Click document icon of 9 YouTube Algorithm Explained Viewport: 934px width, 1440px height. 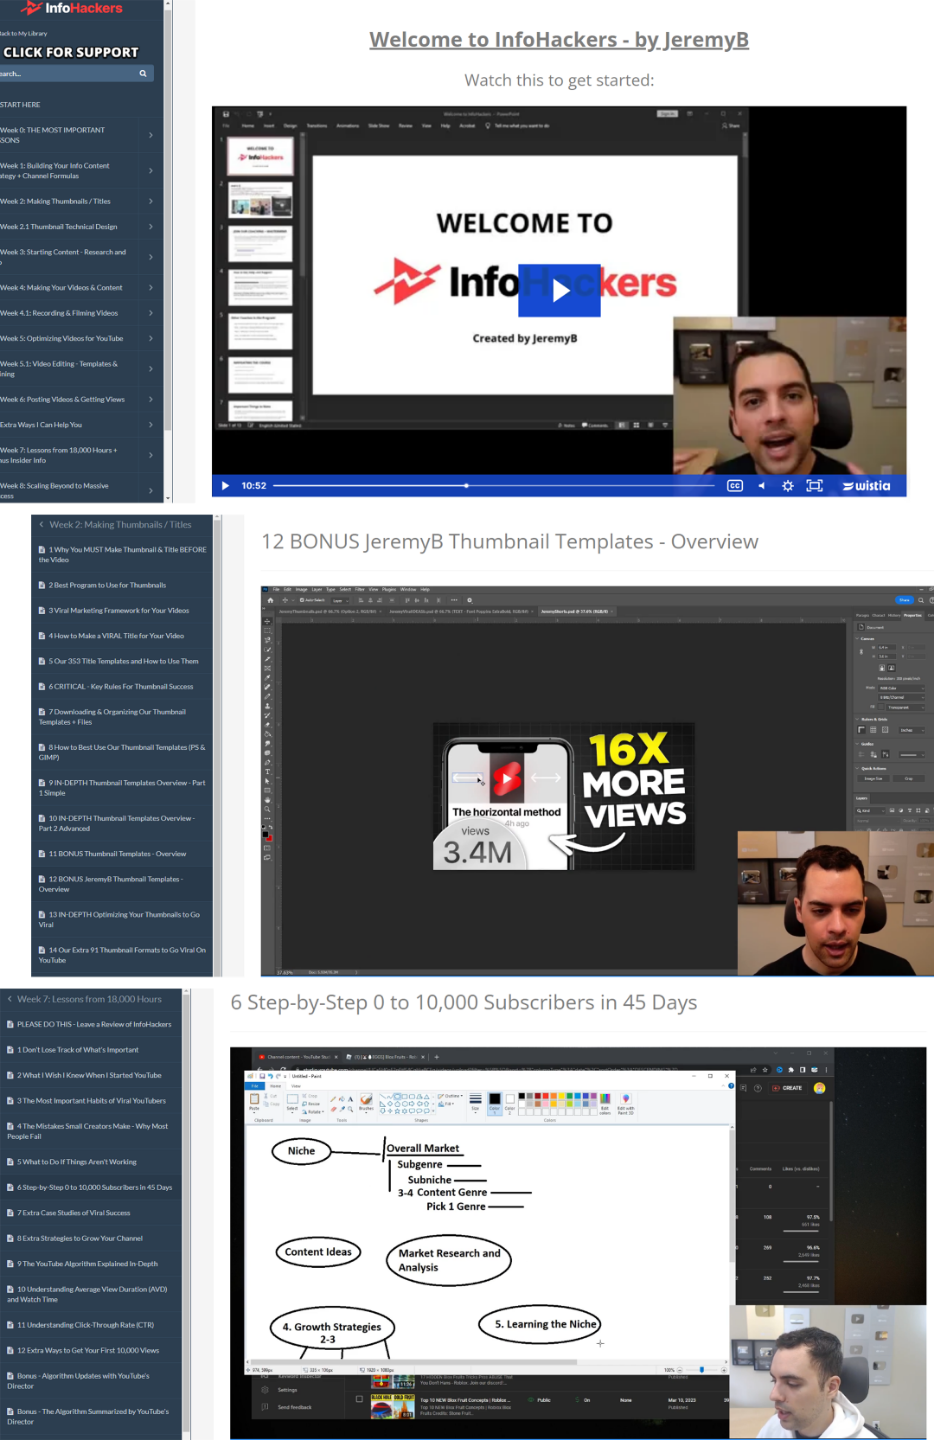point(9,1264)
